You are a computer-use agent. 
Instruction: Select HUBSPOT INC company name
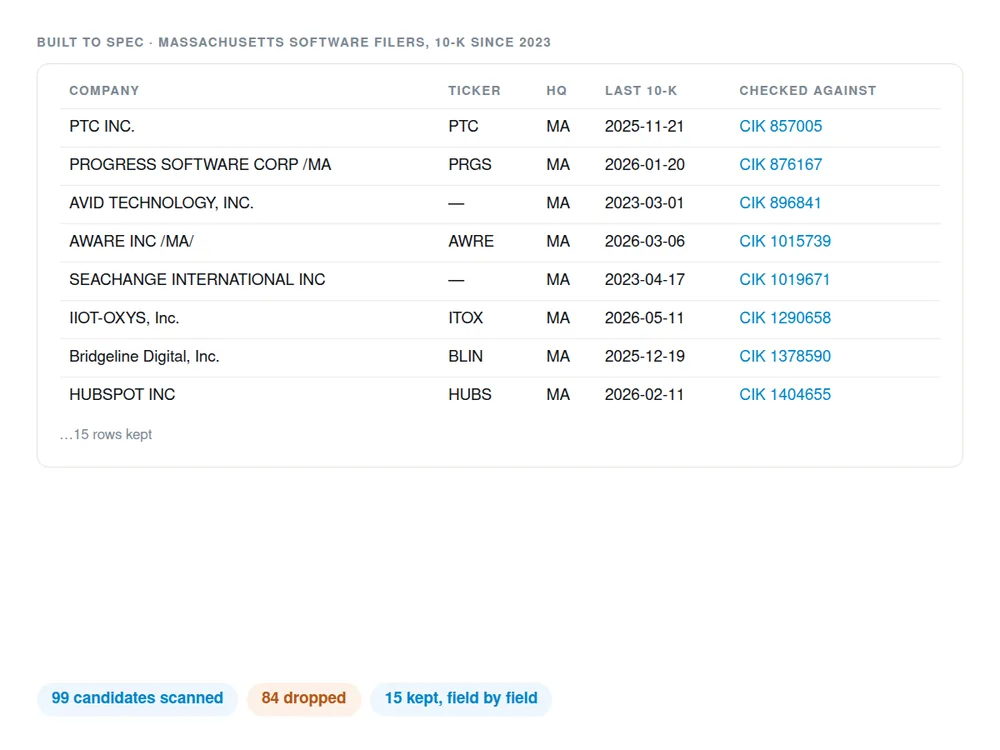pos(122,394)
